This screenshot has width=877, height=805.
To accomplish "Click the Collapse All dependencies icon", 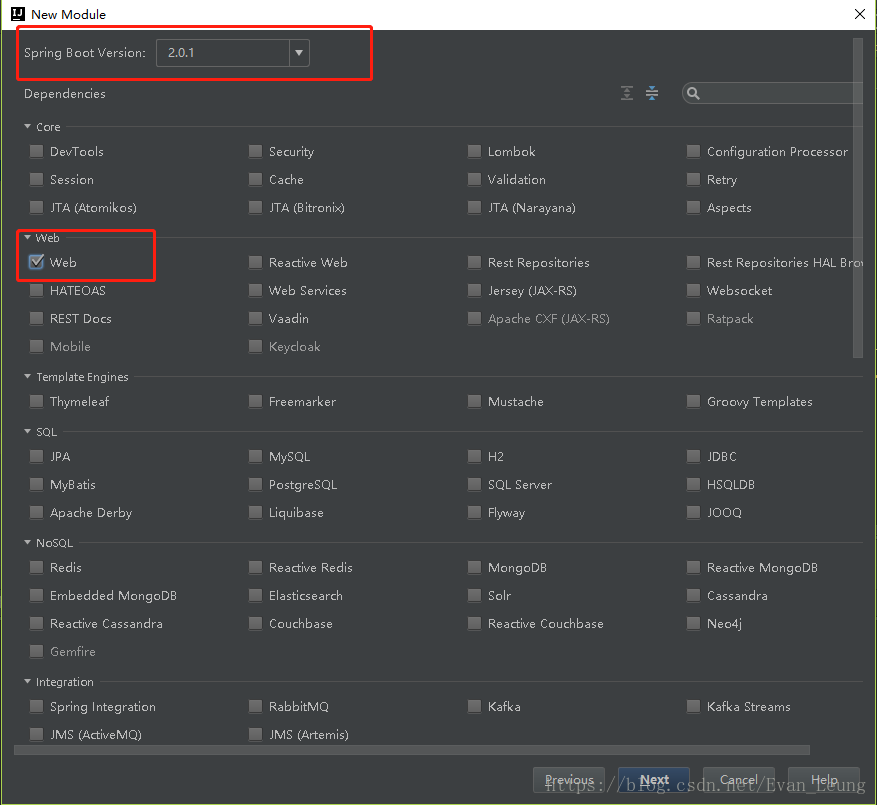I will point(652,93).
